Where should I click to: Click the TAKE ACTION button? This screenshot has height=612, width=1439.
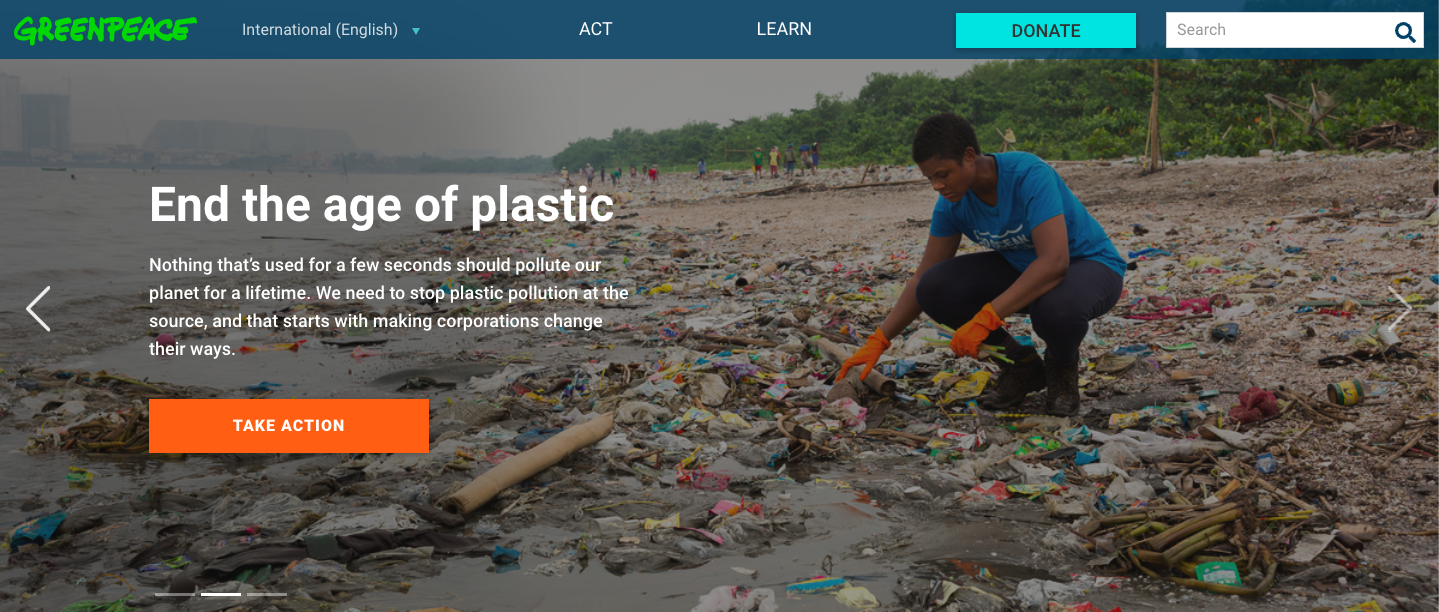point(289,426)
